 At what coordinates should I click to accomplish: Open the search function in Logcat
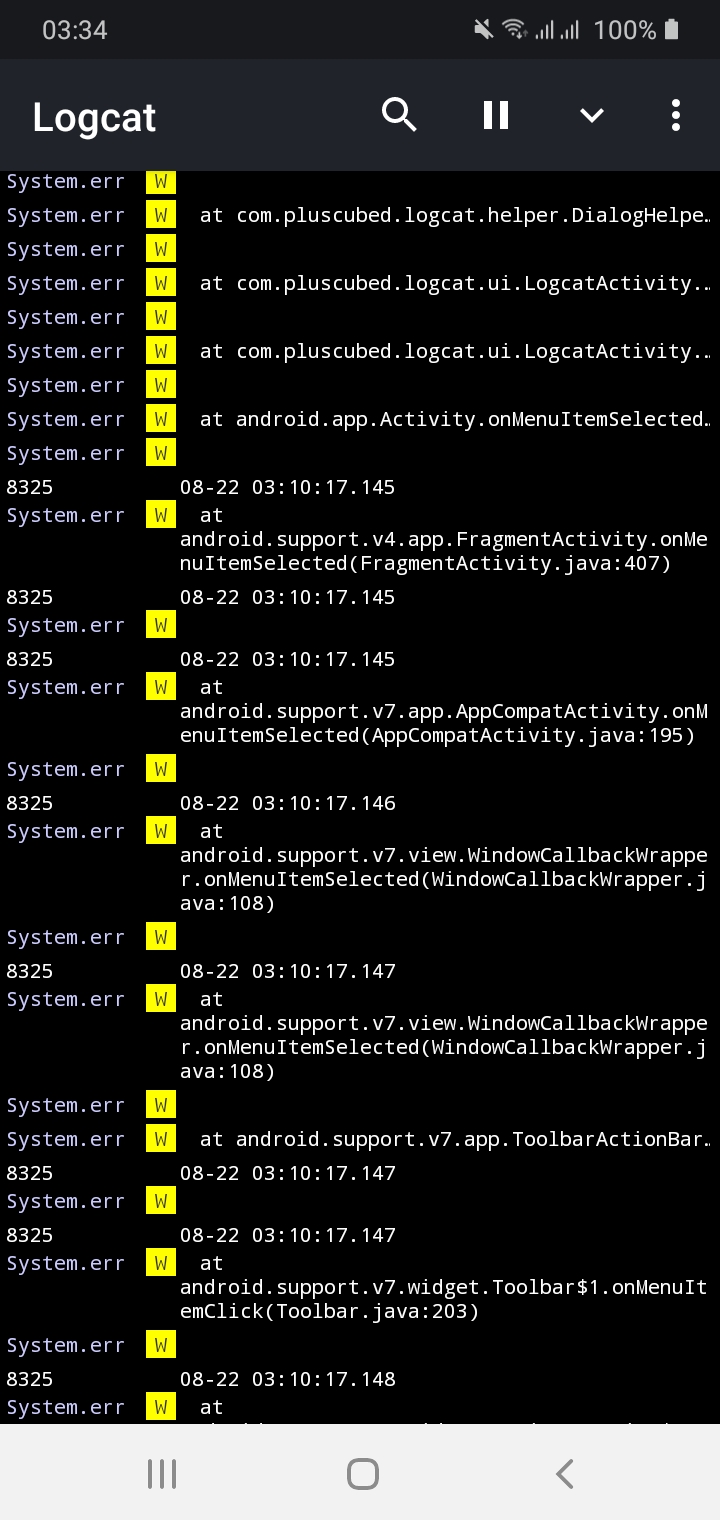[x=399, y=115]
